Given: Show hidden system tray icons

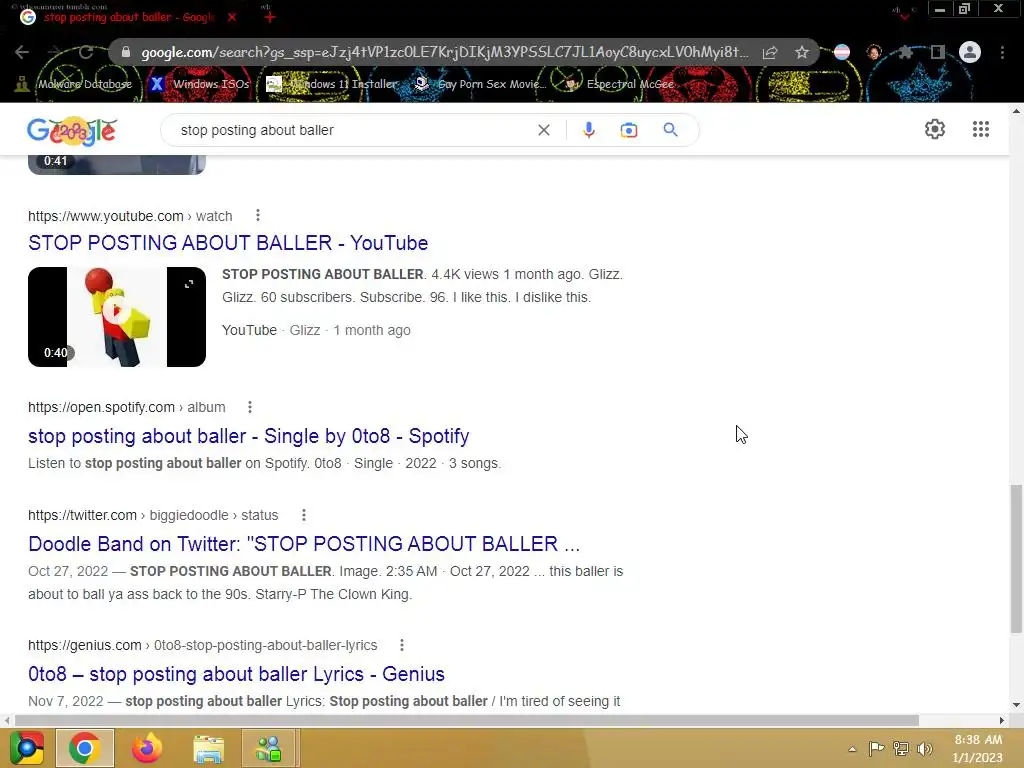Looking at the screenshot, I should pyautogui.click(x=852, y=749).
